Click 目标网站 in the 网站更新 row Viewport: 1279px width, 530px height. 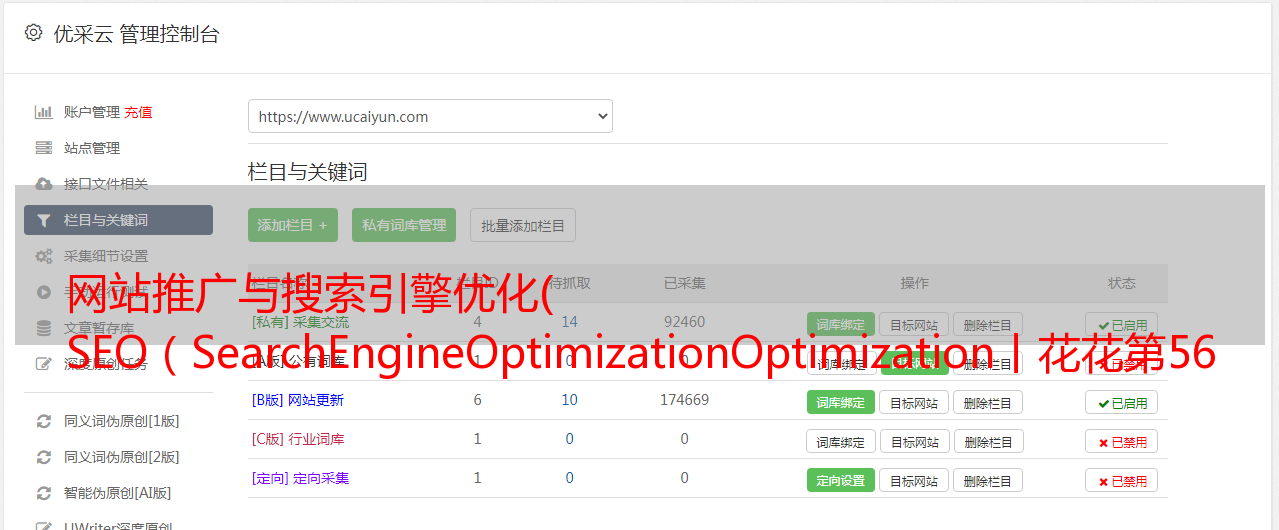914,402
